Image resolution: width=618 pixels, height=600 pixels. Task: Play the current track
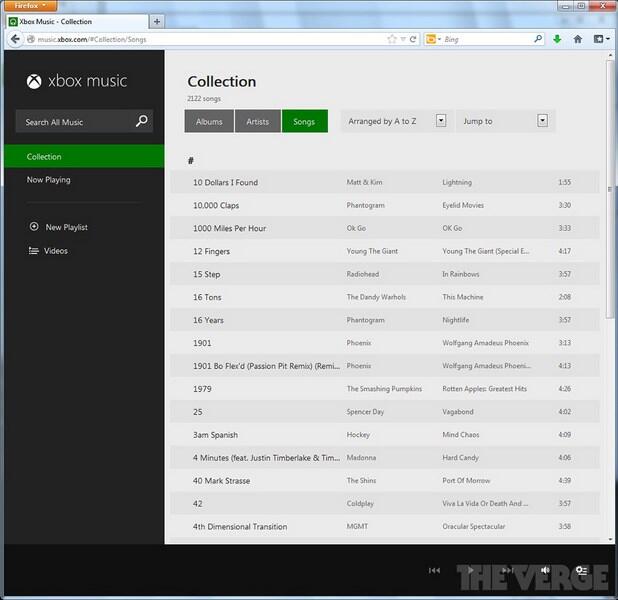point(470,570)
